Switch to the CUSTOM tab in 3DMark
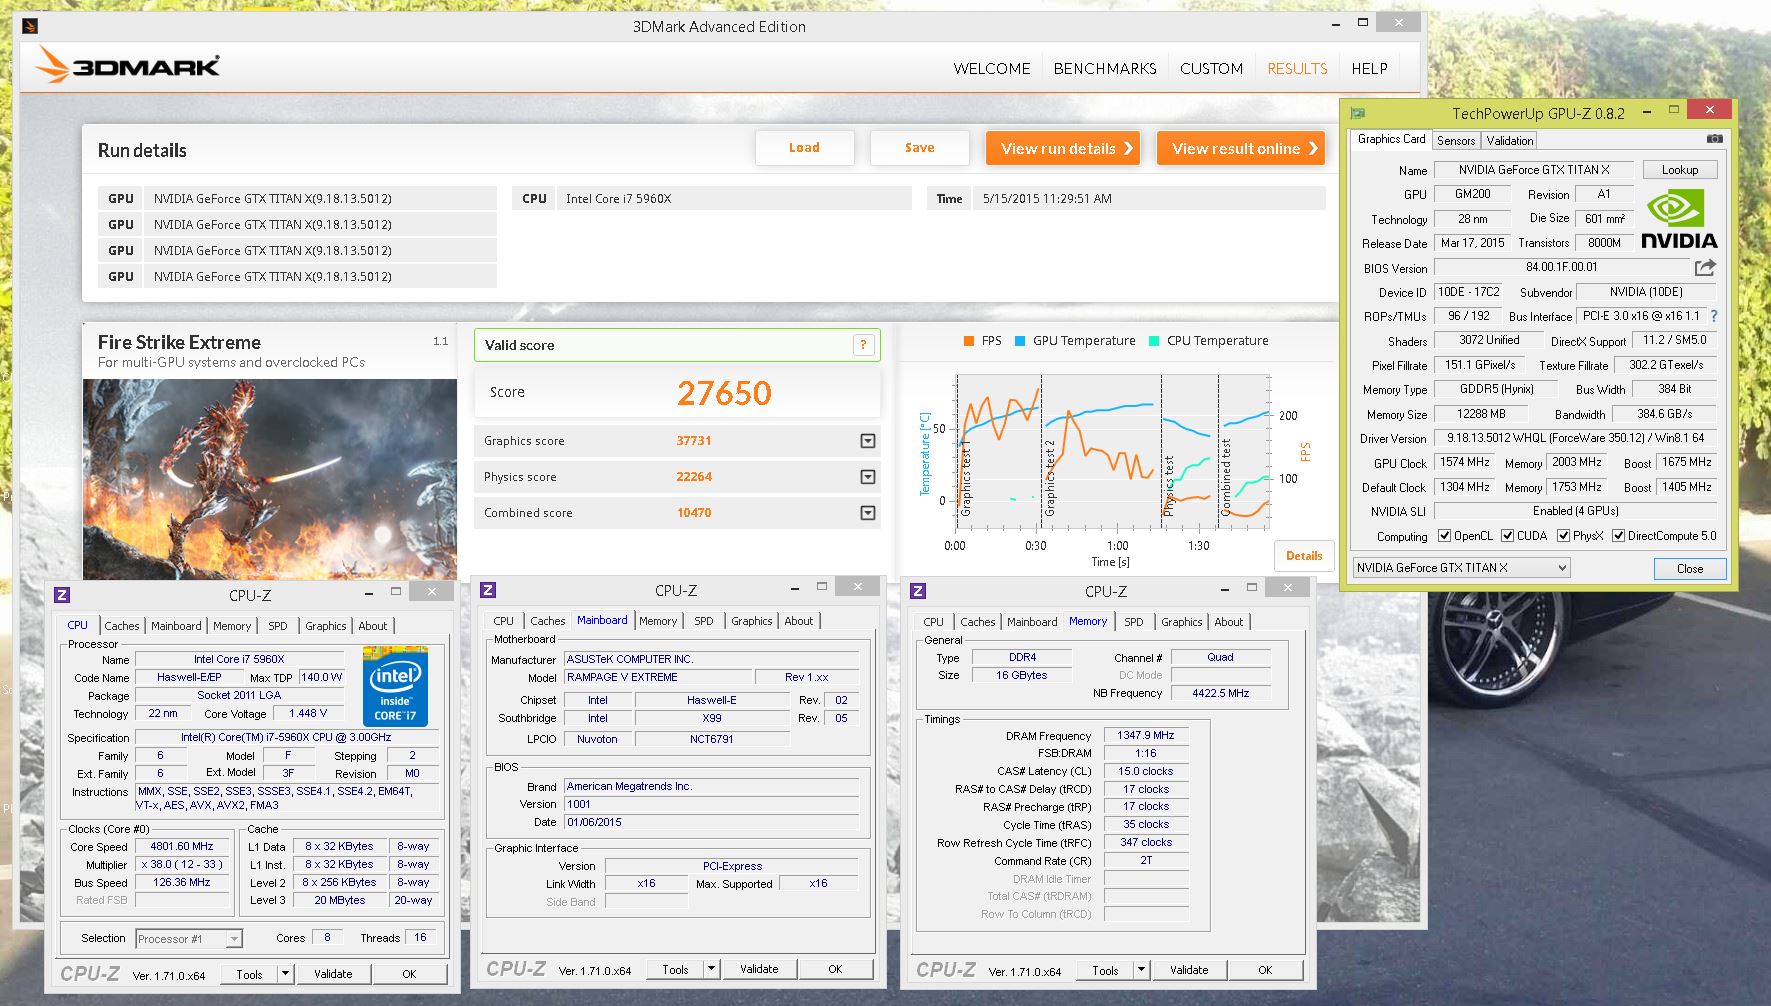 click(1211, 69)
